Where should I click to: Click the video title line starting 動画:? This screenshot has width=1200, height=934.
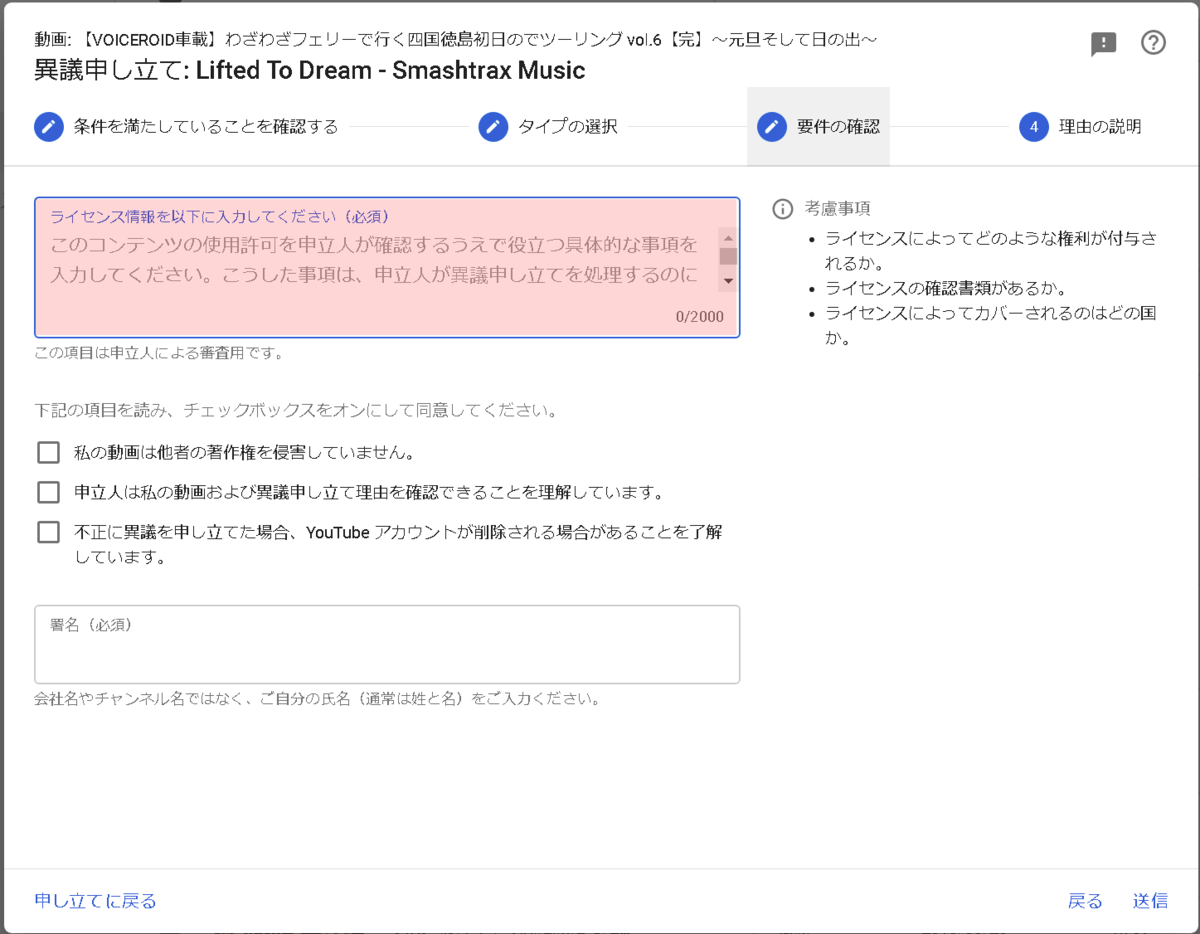coord(456,39)
